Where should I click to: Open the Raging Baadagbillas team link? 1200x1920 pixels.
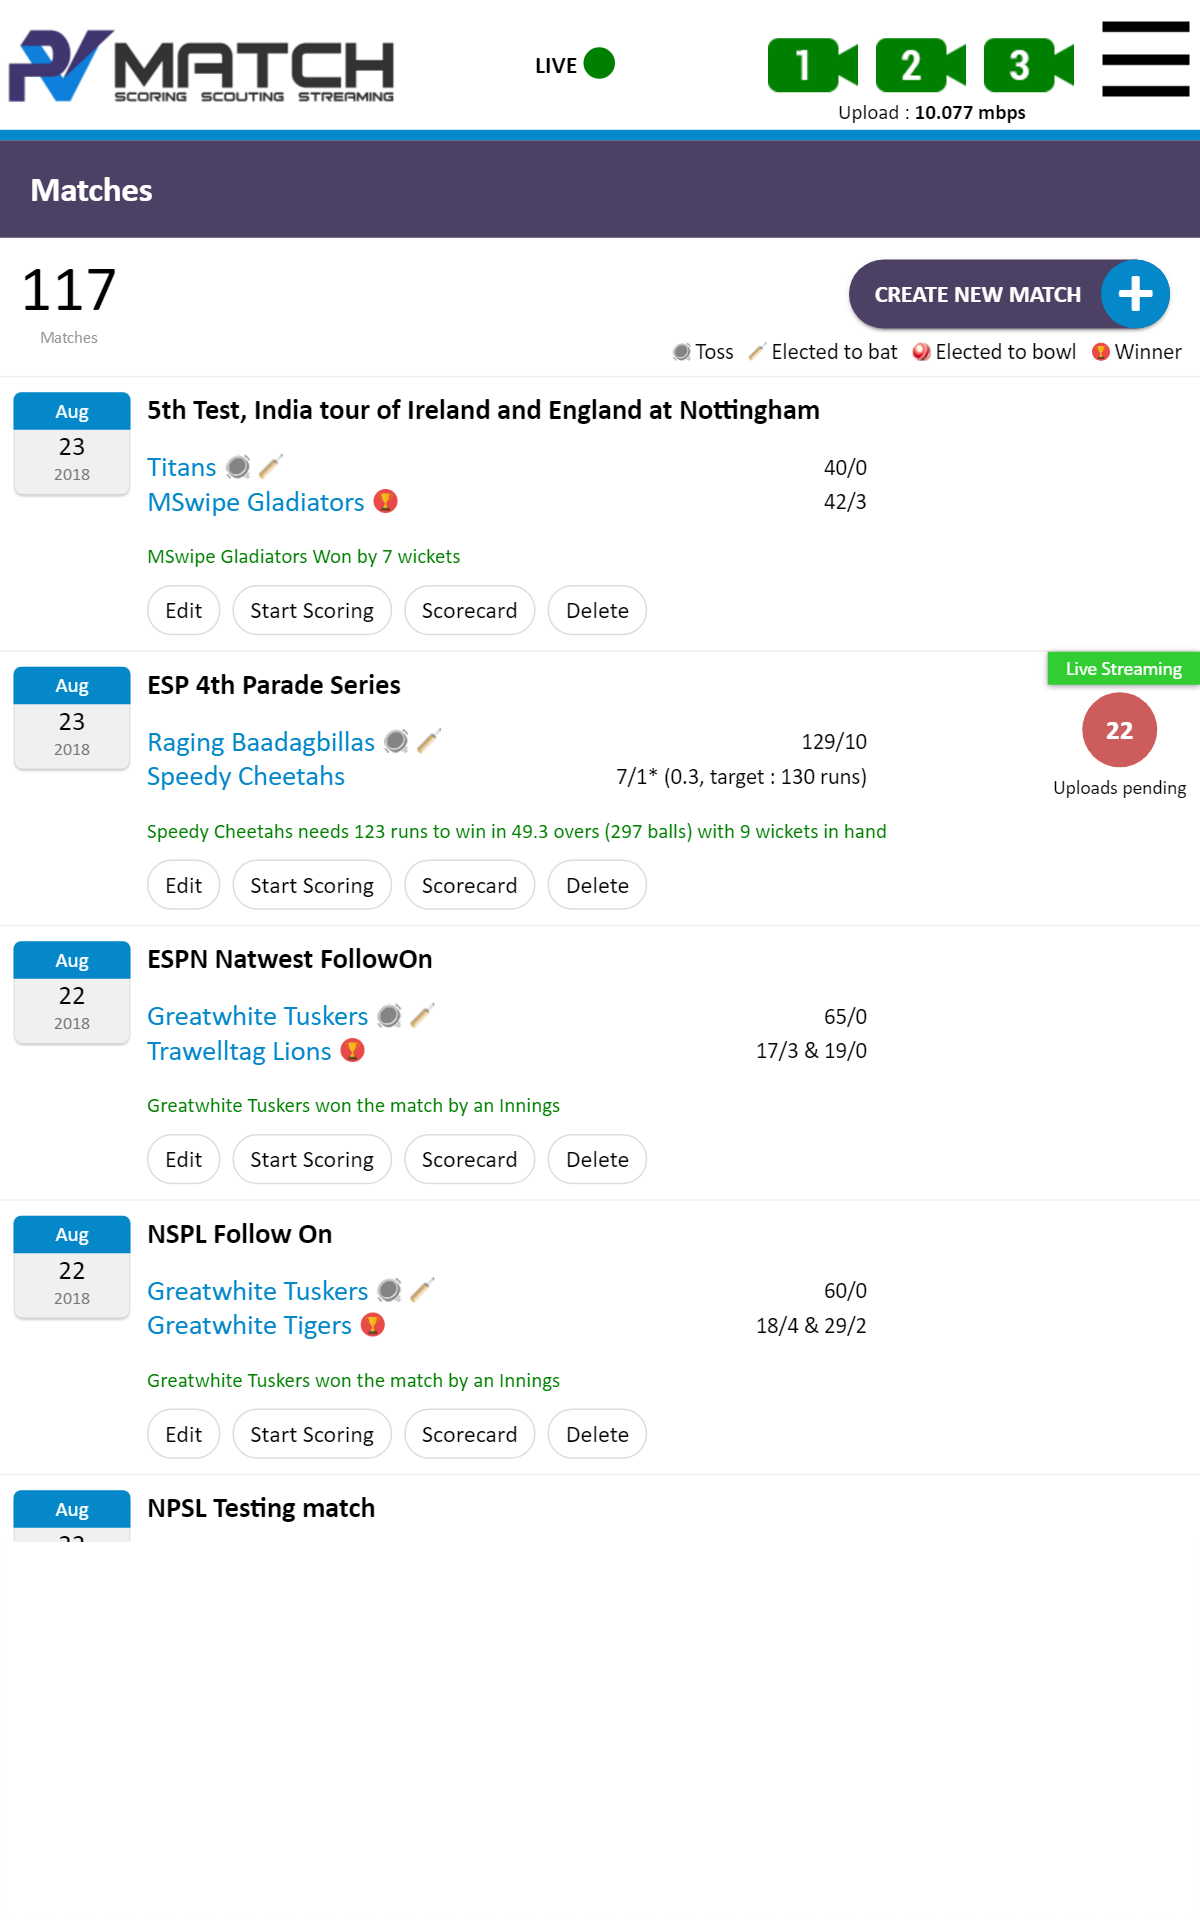261,742
